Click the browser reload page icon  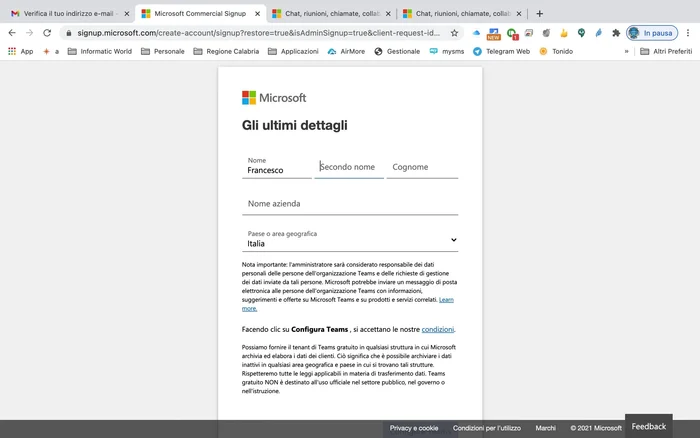48,33
